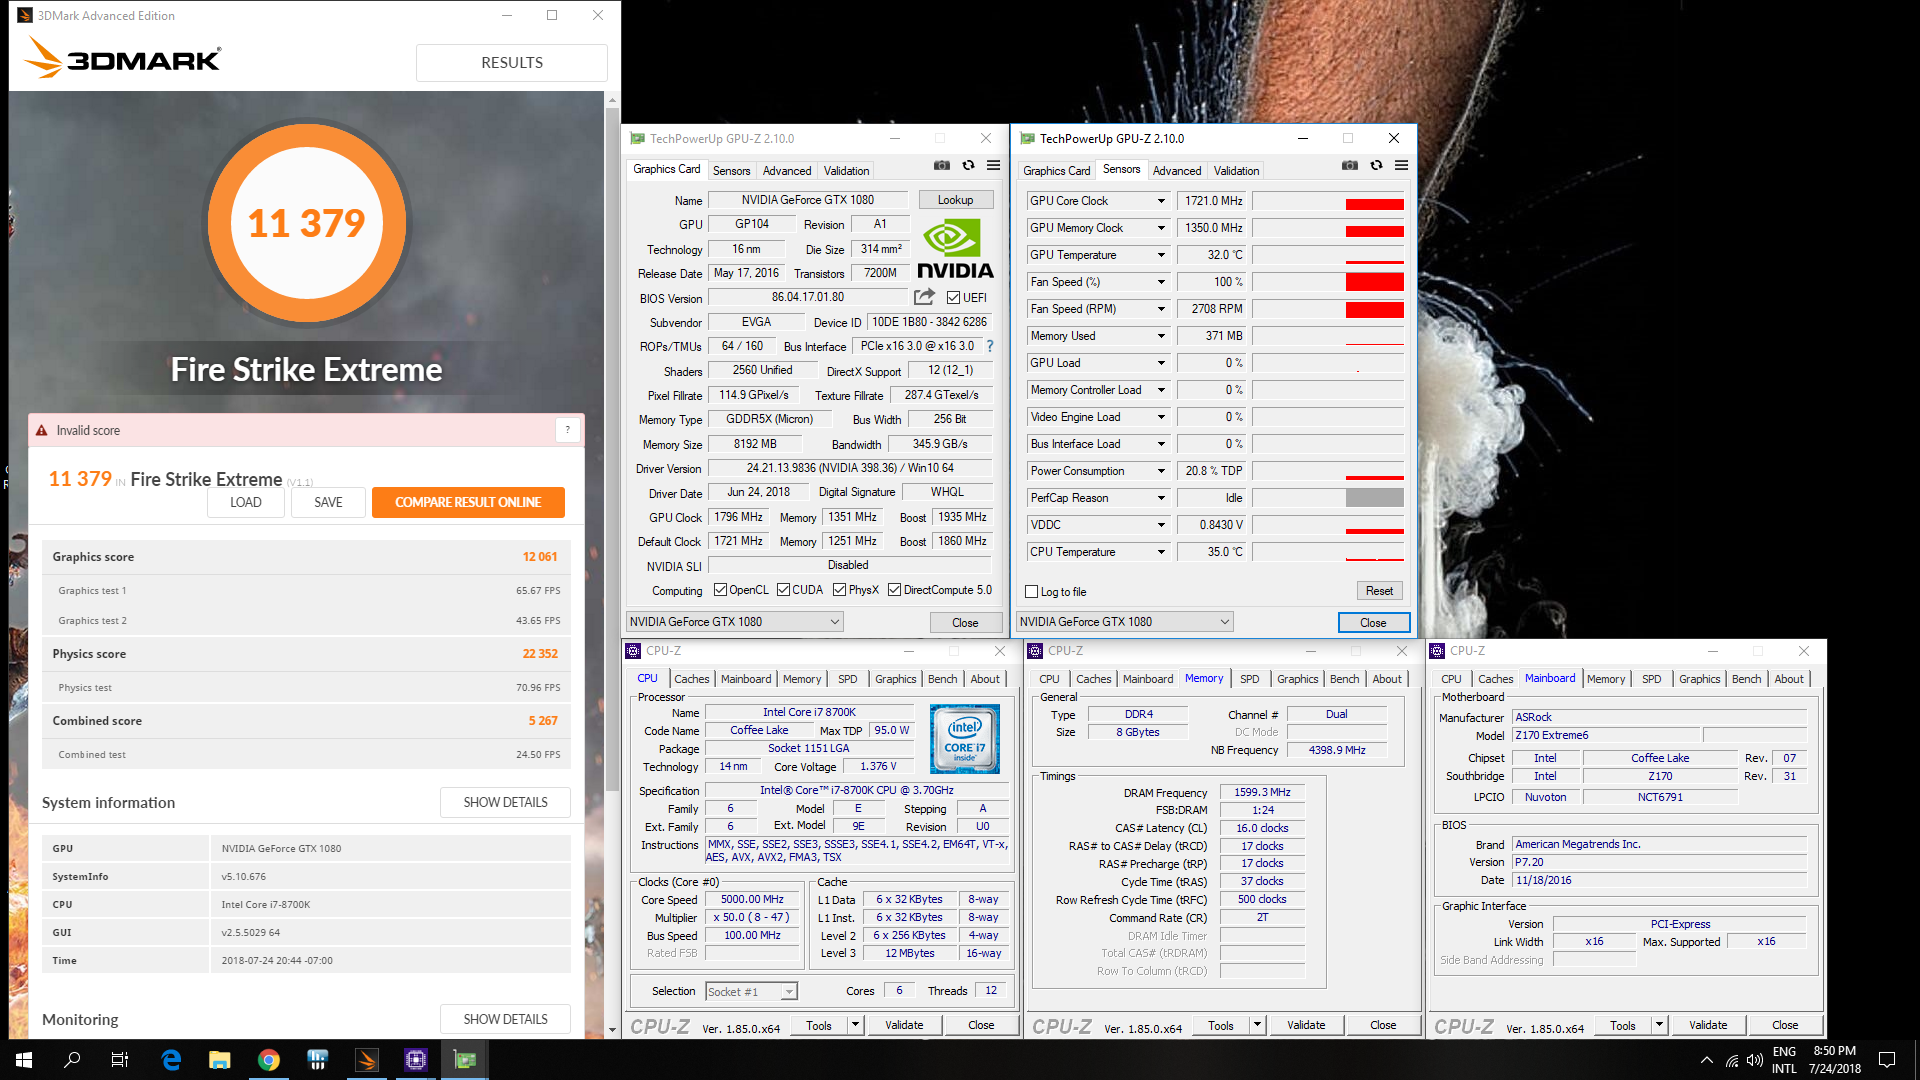Open the action center notifications icon

click(1887, 1060)
